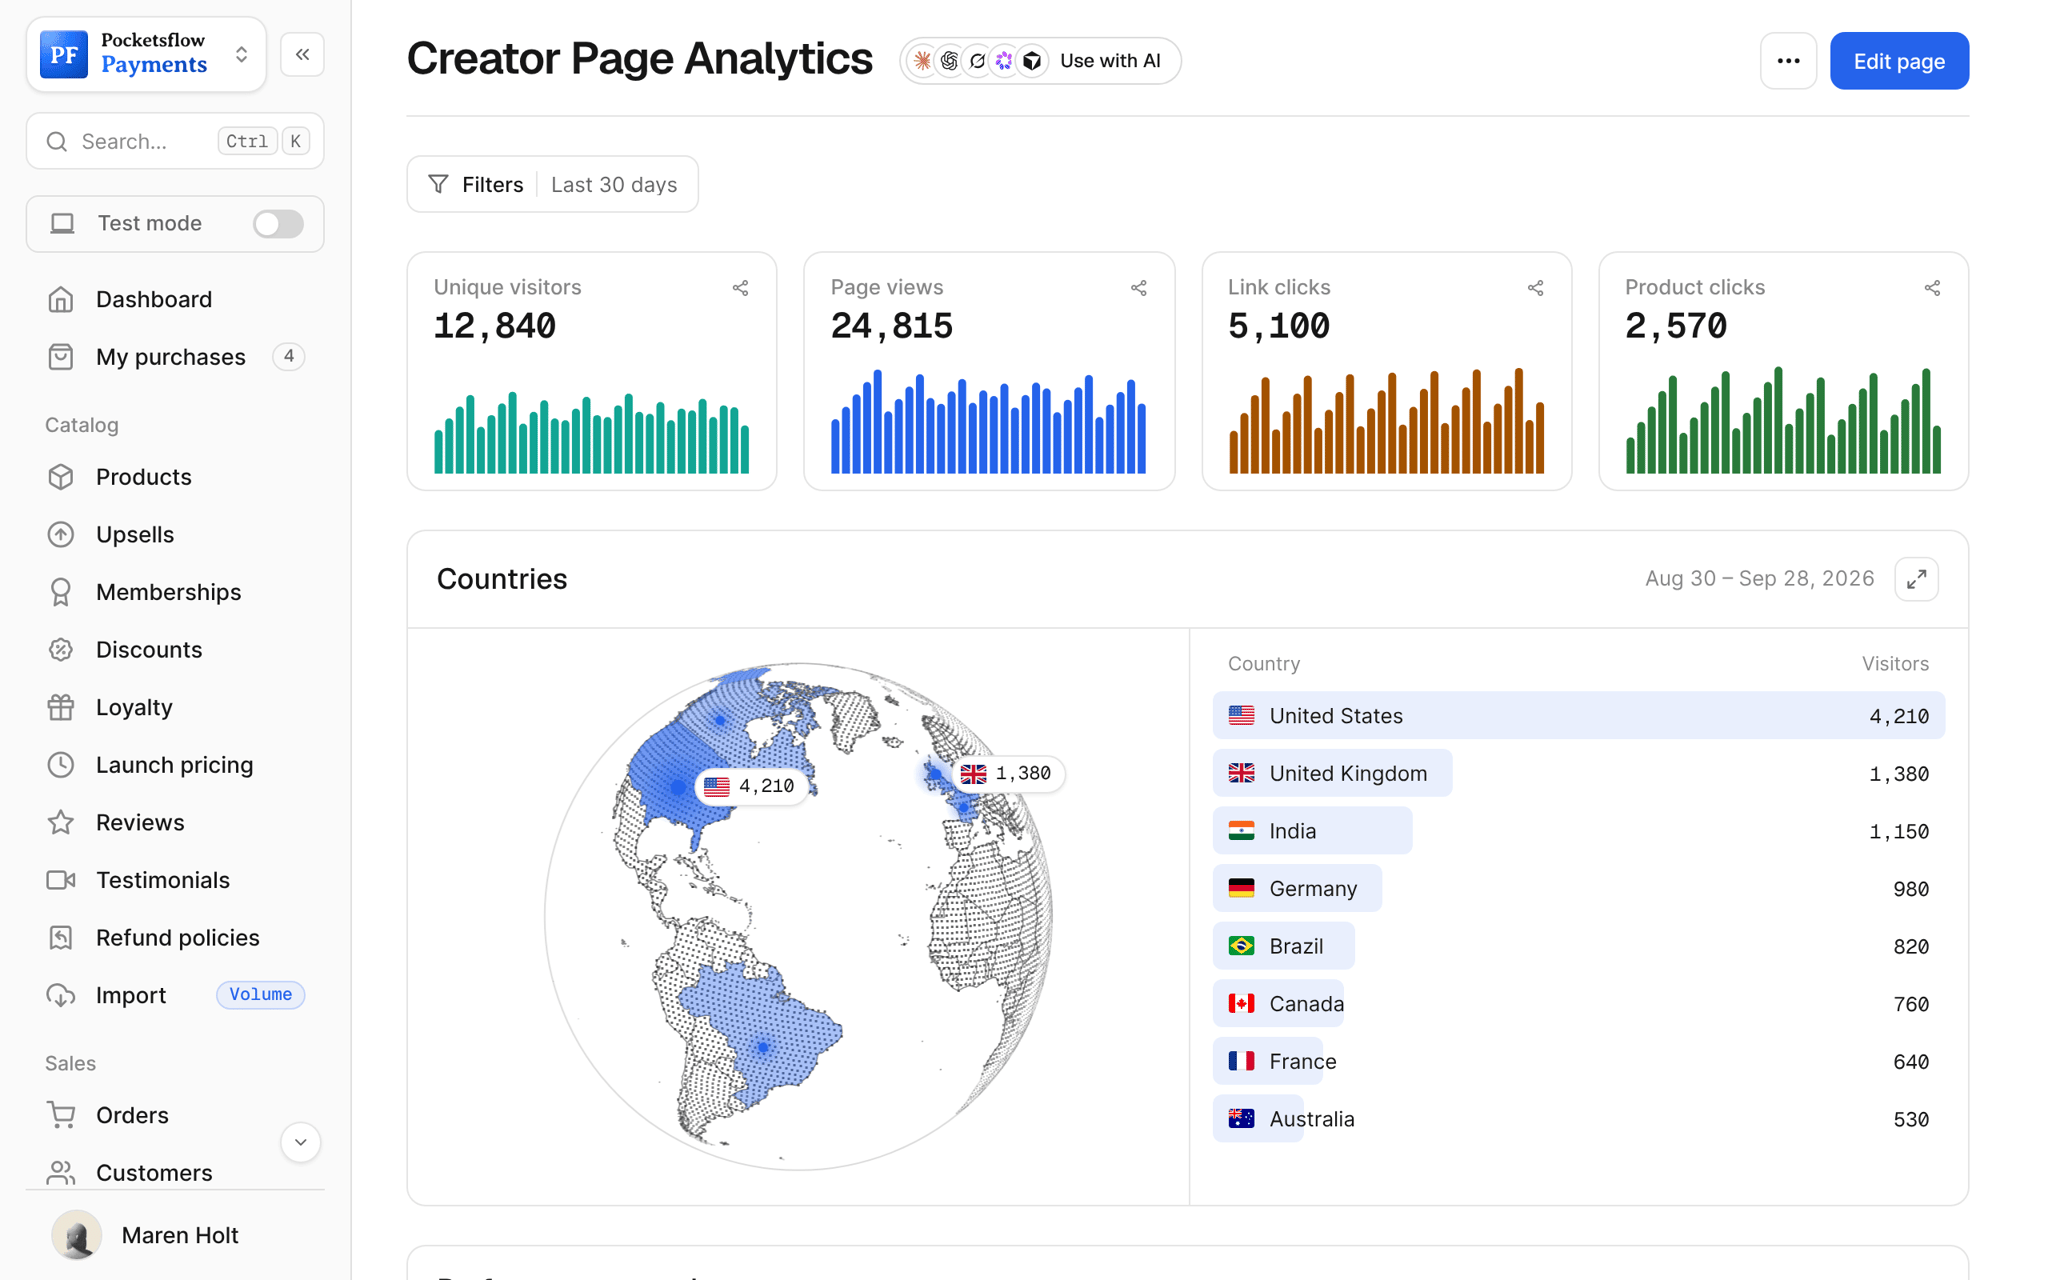Click the UK 1,380 label on globe
Image resolution: width=2048 pixels, height=1280 pixels.
coord(1008,773)
